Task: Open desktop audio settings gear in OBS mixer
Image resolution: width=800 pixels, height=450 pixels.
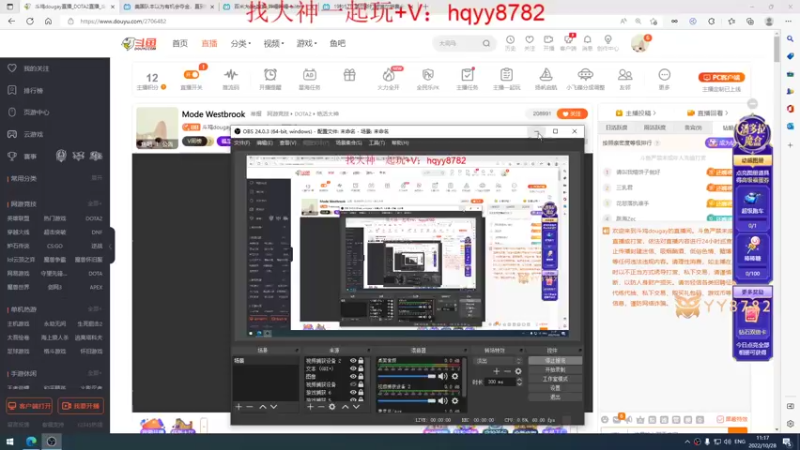Action: 455,377
